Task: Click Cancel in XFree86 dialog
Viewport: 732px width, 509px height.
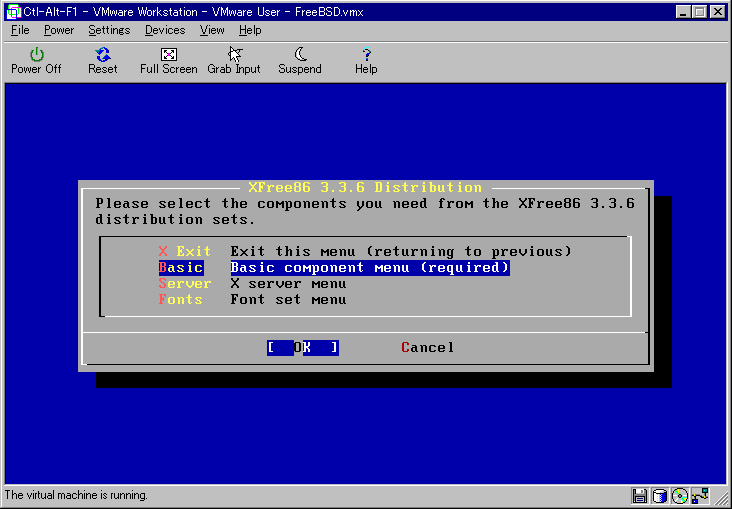Action: coord(428,347)
